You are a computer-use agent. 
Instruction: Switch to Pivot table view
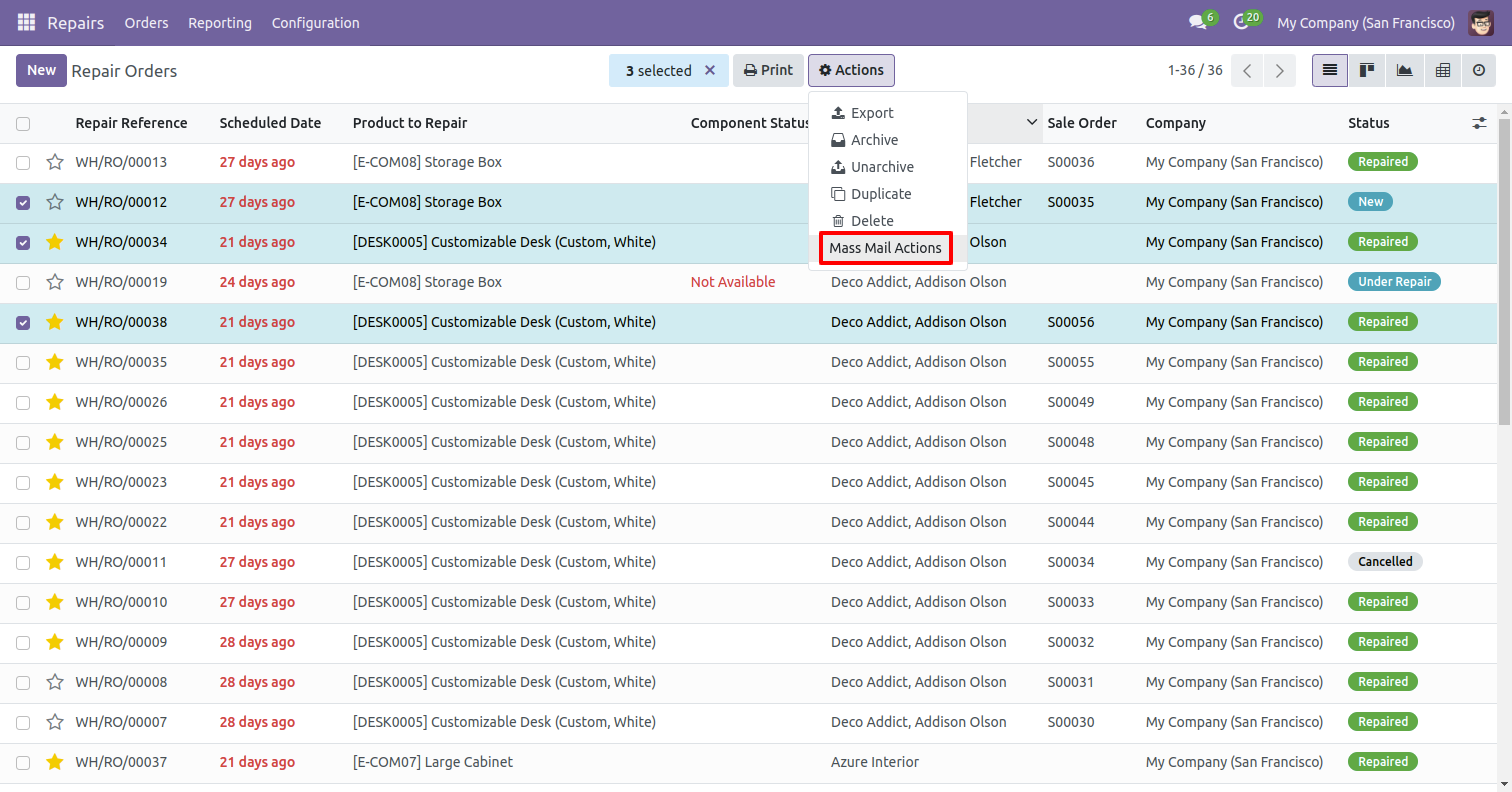[x=1442, y=70]
